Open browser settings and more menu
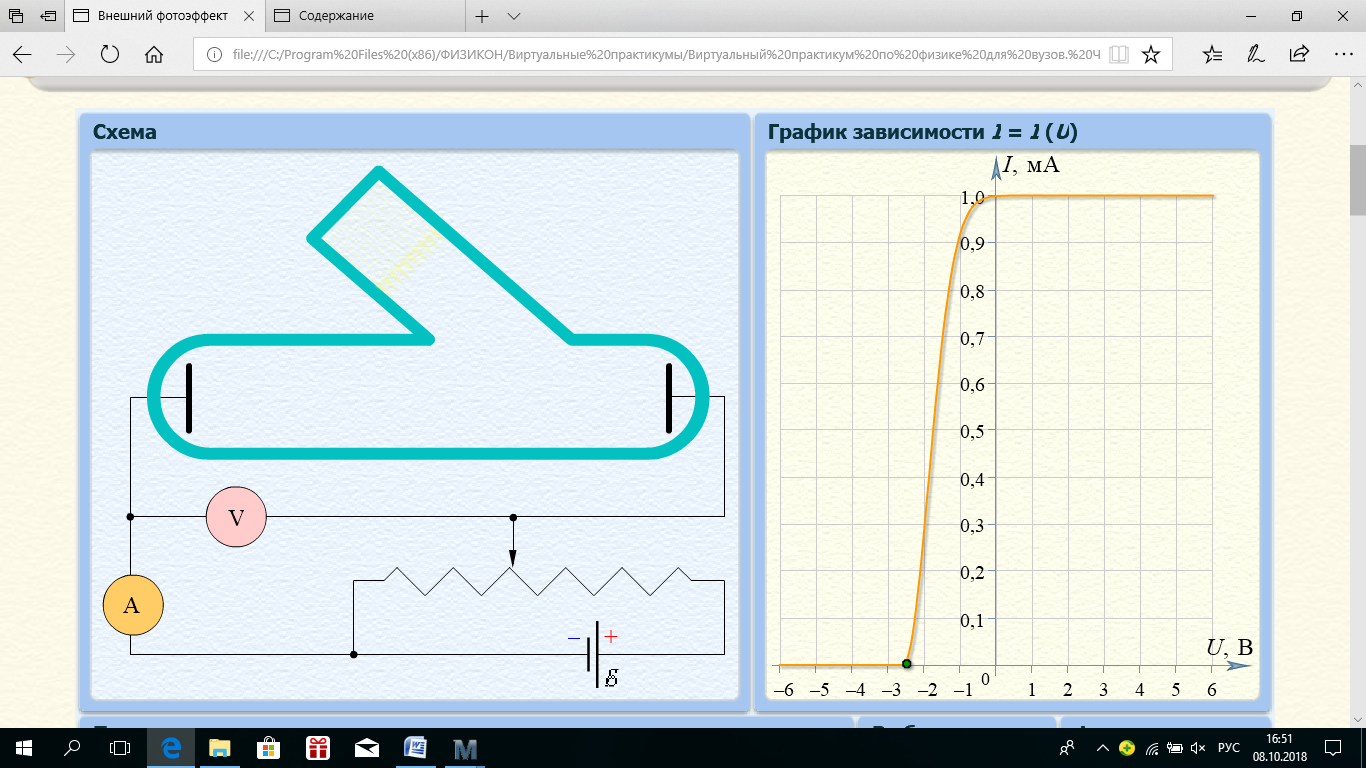The width and height of the screenshot is (1366, 768). (1342, 54)
